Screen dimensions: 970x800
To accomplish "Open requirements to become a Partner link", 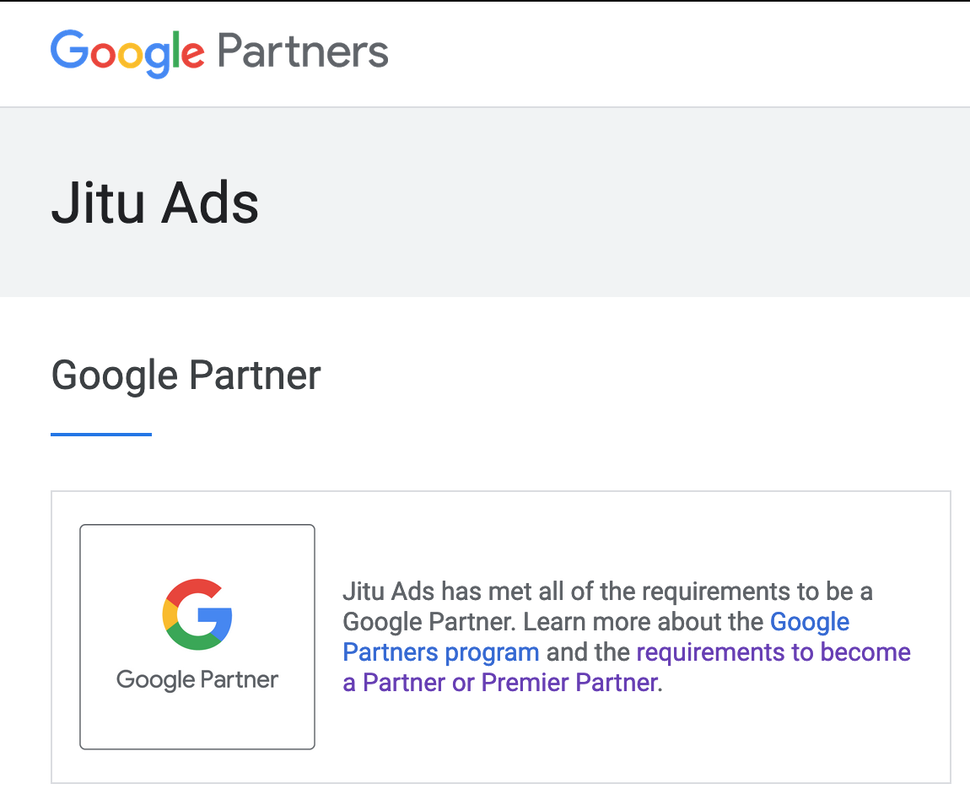I will coord(773,653).
